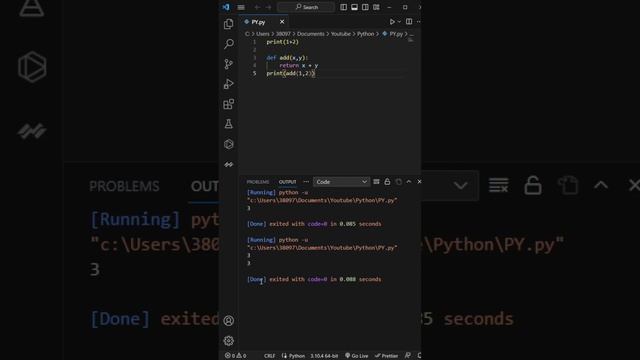The width and height of the screenshot is (640, 360).
Task: Click the code line print(1+2)
Action: [x=282, y=42]
